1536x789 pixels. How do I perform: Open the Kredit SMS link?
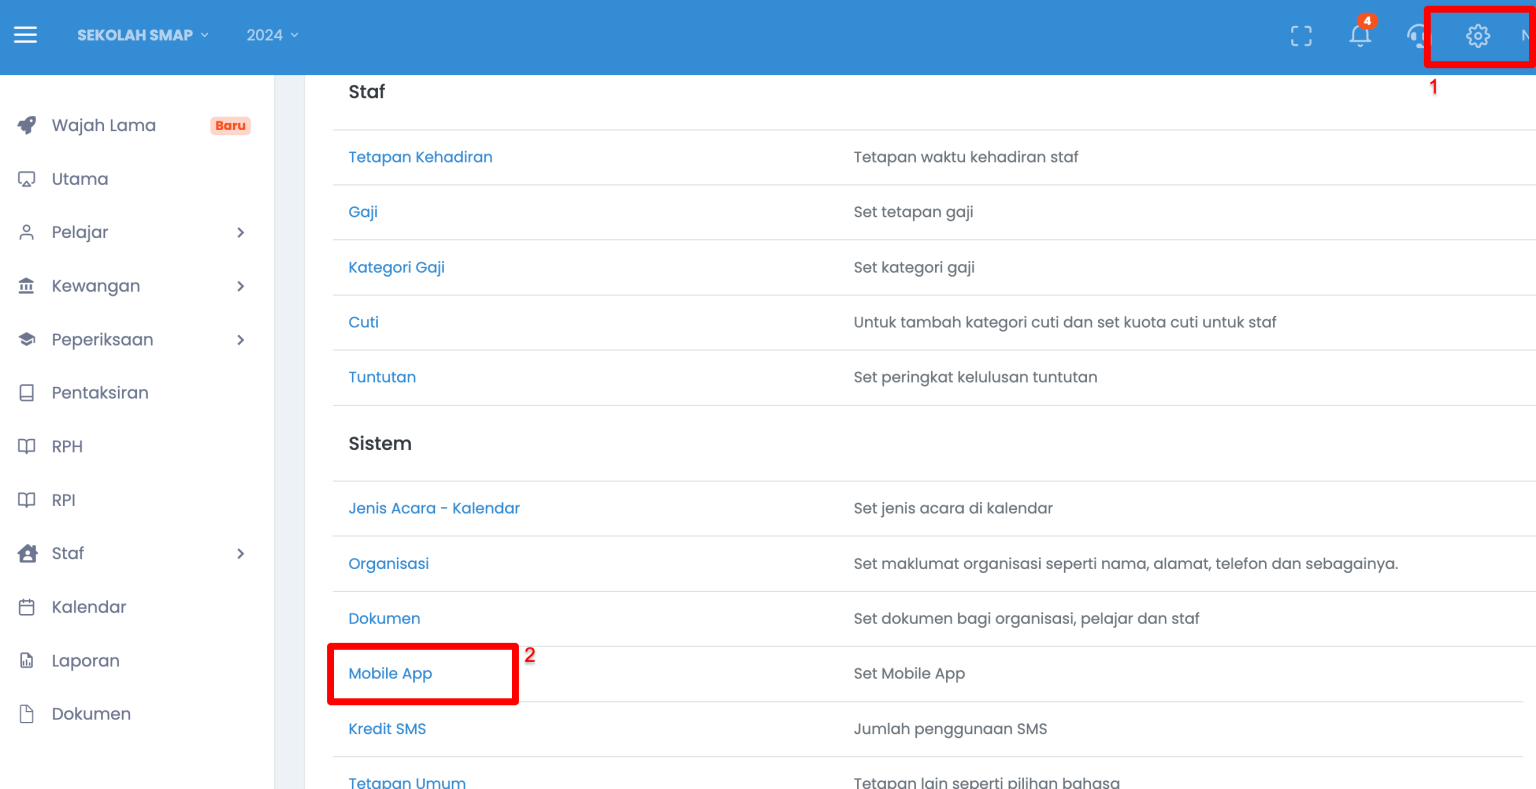coord(387,729)
